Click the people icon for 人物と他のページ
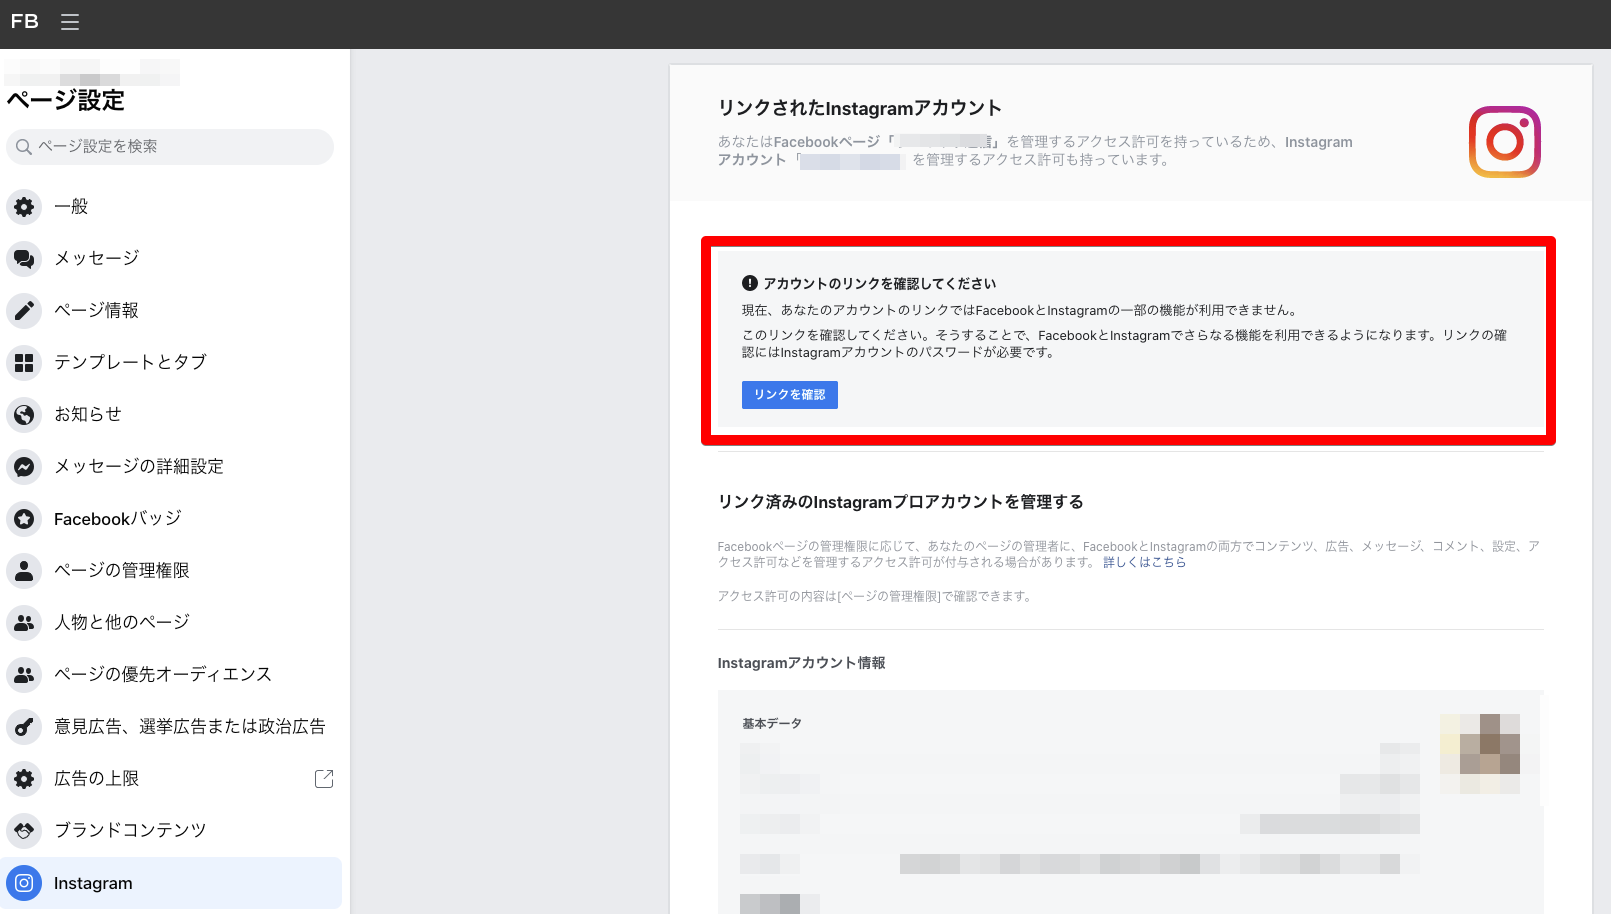Image resolution: width=1611 pixels, height=914 pixels. [24, 623]
